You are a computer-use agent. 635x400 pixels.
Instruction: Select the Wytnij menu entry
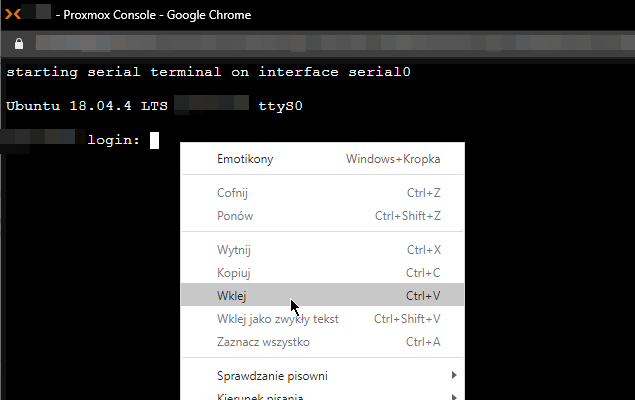coord(234,249)
